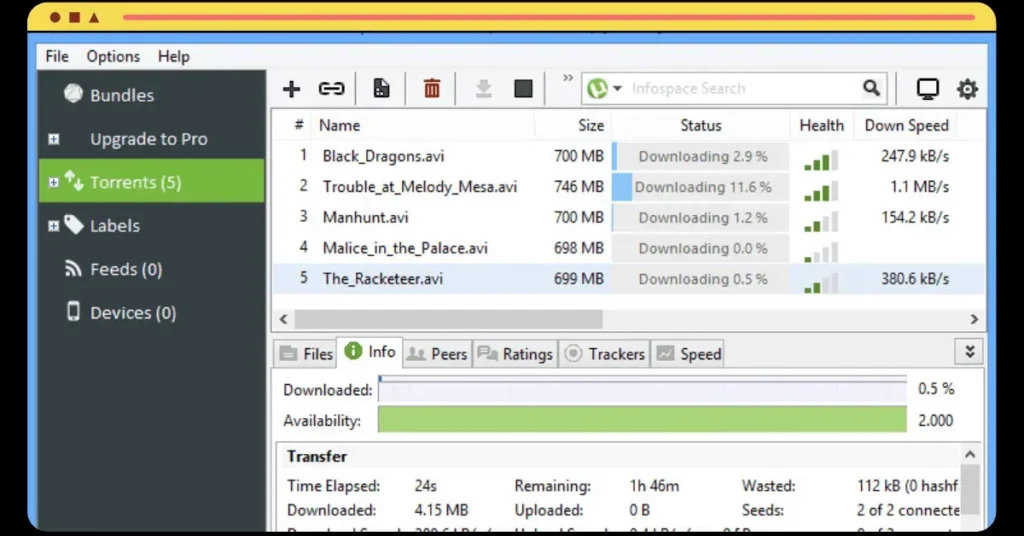Select the Malice_in_the_Palace.avi torrent
This screenshot has width=1024, height=536.
405,248
